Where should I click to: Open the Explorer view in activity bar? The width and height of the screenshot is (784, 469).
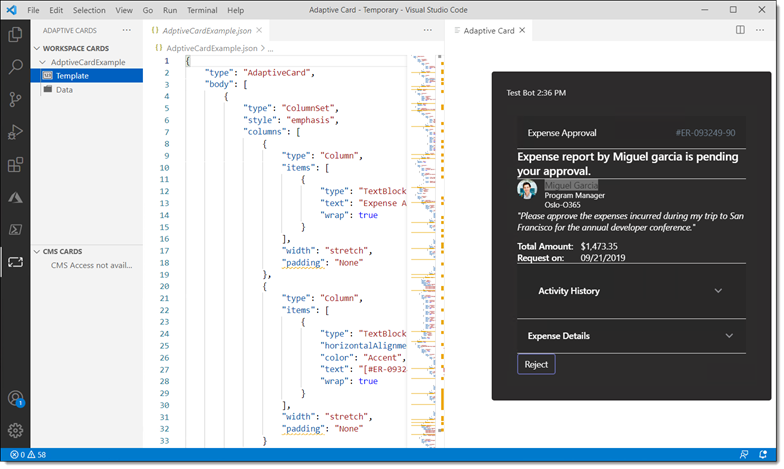tap(15, 35)
